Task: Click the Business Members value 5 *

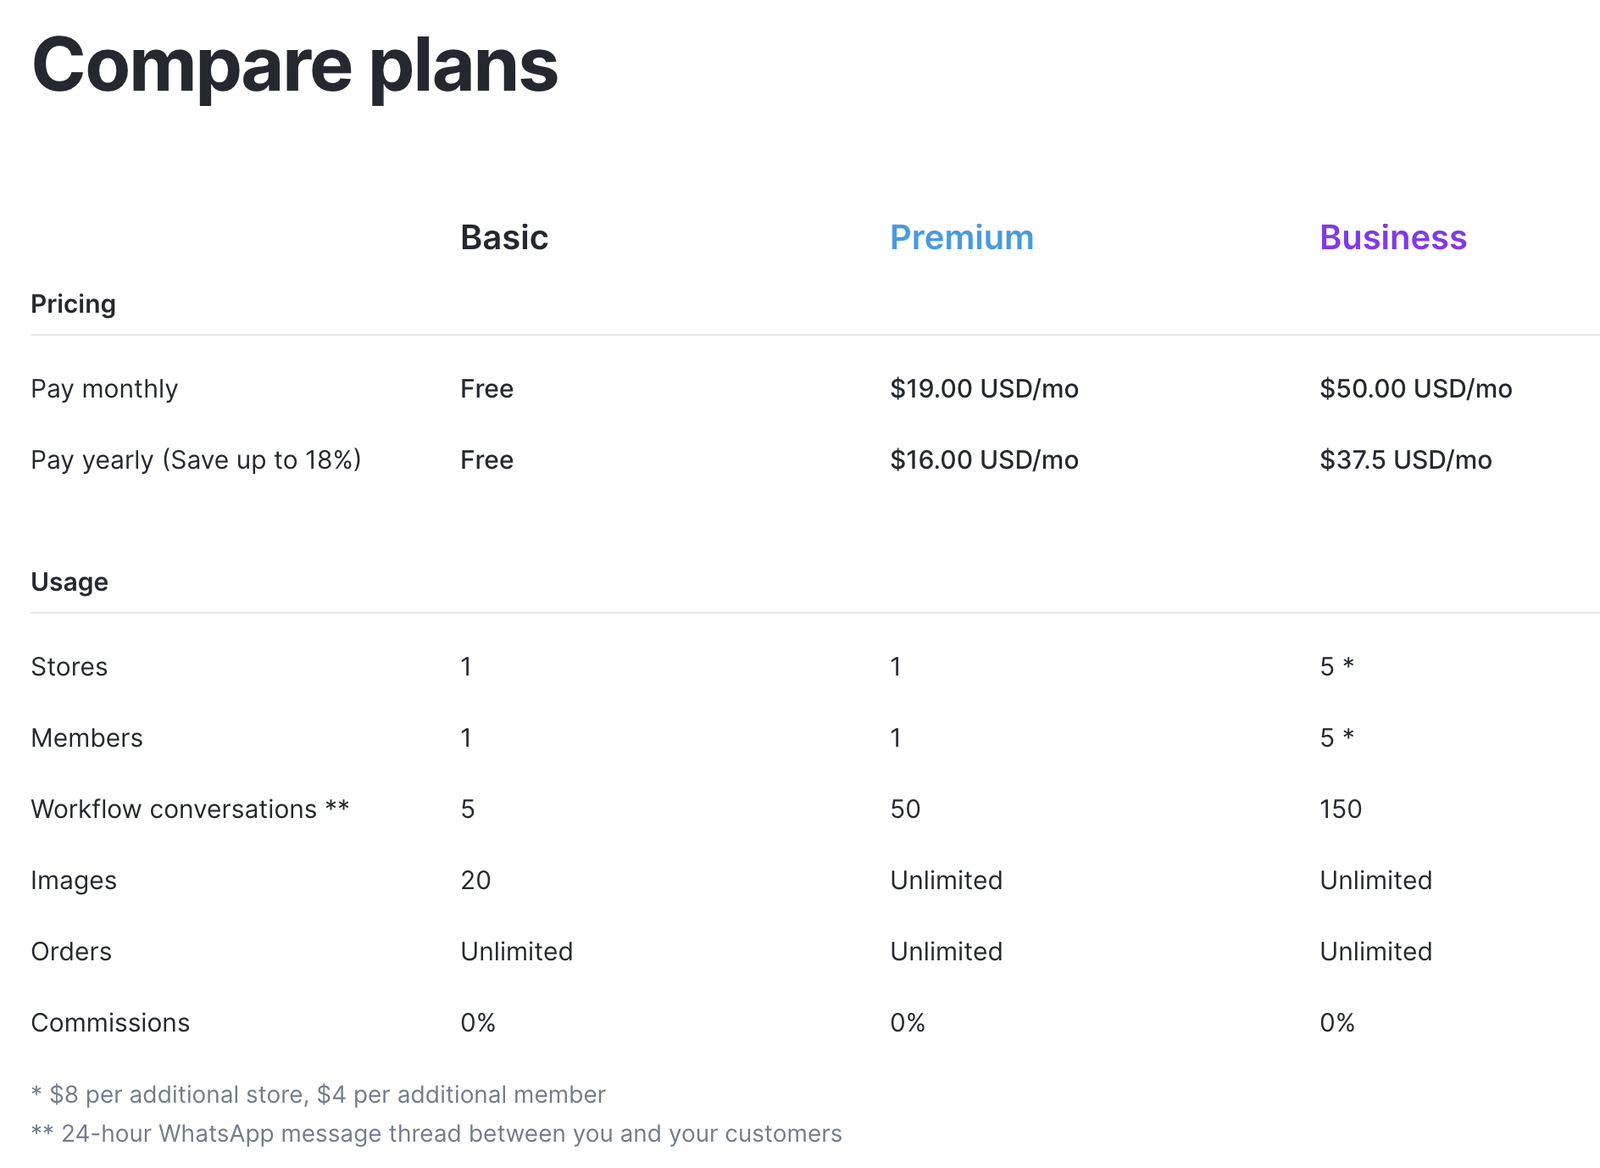Action: pyautogui.click(x=1337, y=737)
